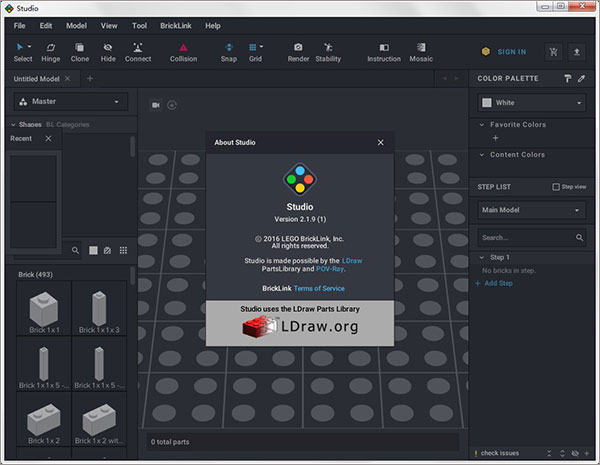This screenshot has height=465, width=600.
Task: Click the Select arrow tool
Action: pyautogui.click(x=20, y=47)
